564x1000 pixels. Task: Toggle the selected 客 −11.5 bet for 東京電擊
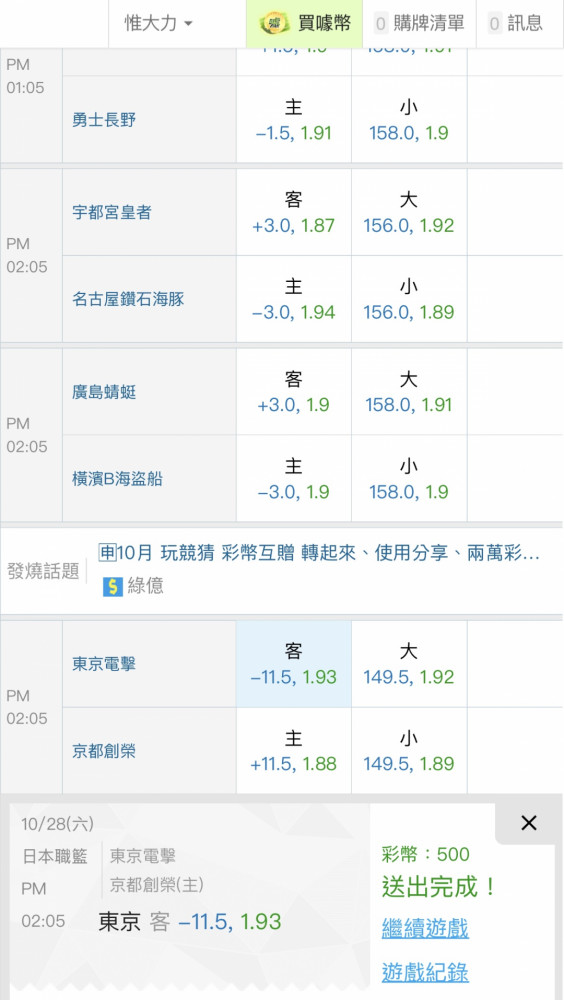pyautogui.click(x=293, y=664)
